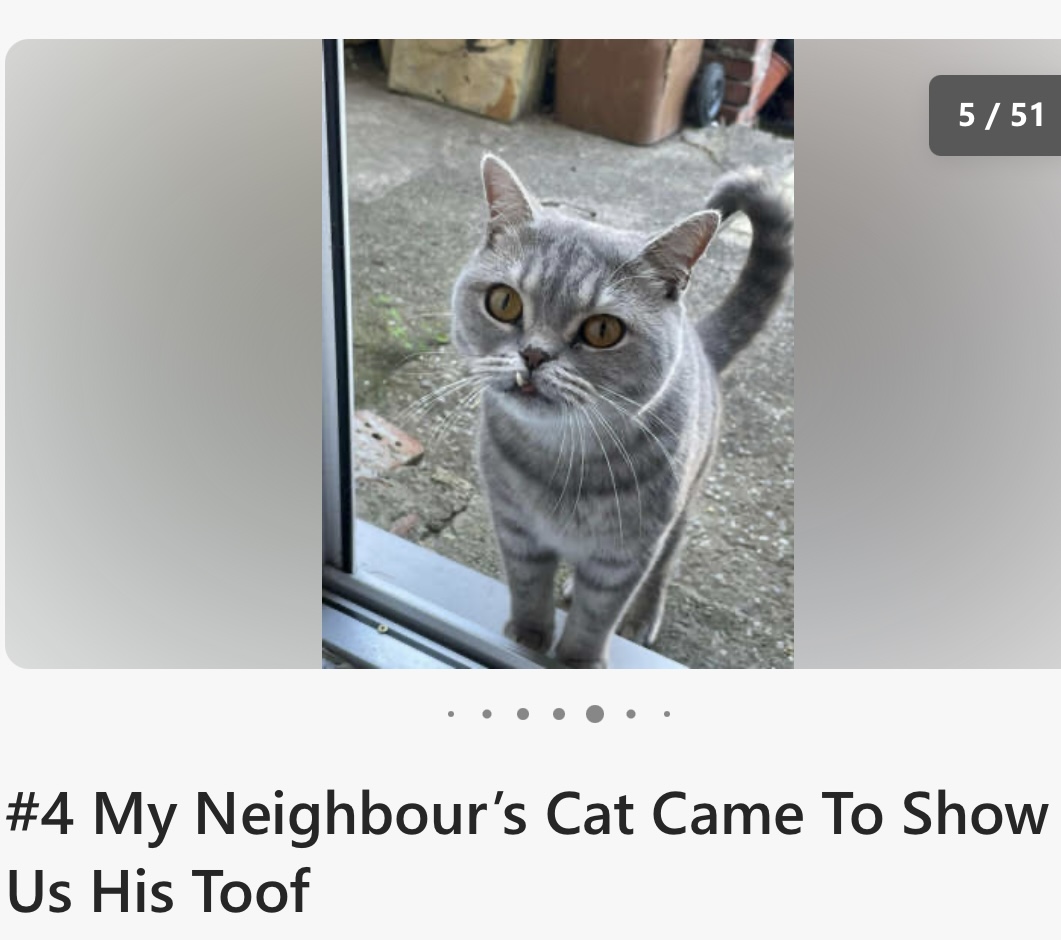
Task: Select the first tiny pagination dot
Action: (451, 714)
